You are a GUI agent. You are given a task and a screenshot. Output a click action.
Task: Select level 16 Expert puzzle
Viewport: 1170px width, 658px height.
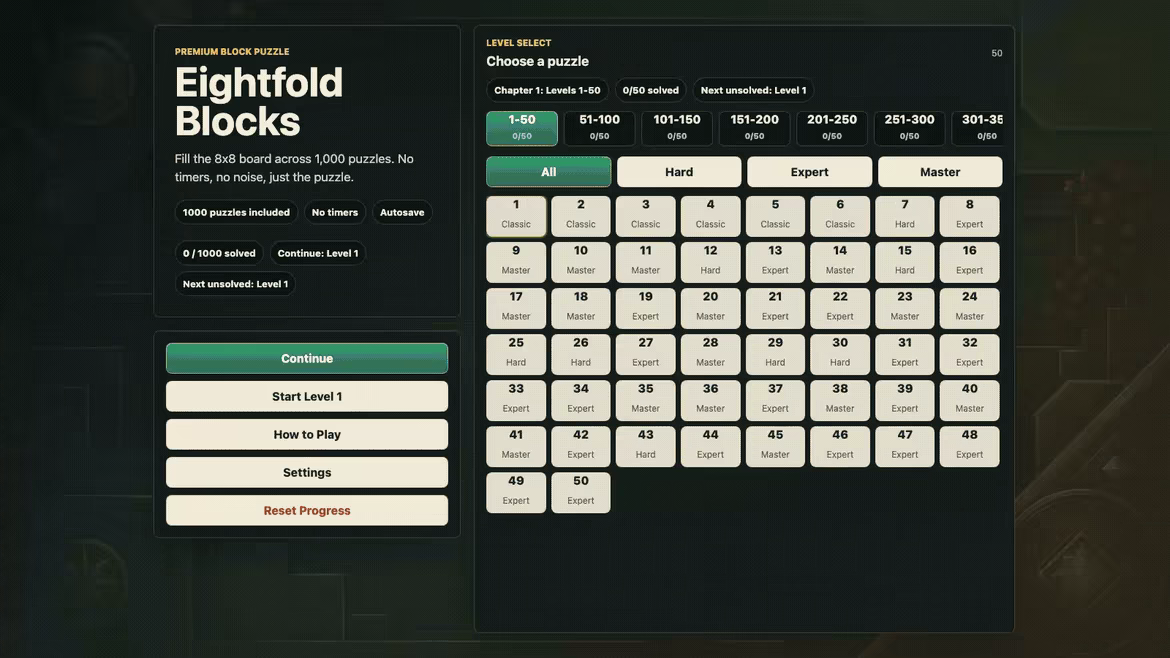[969, 262]
